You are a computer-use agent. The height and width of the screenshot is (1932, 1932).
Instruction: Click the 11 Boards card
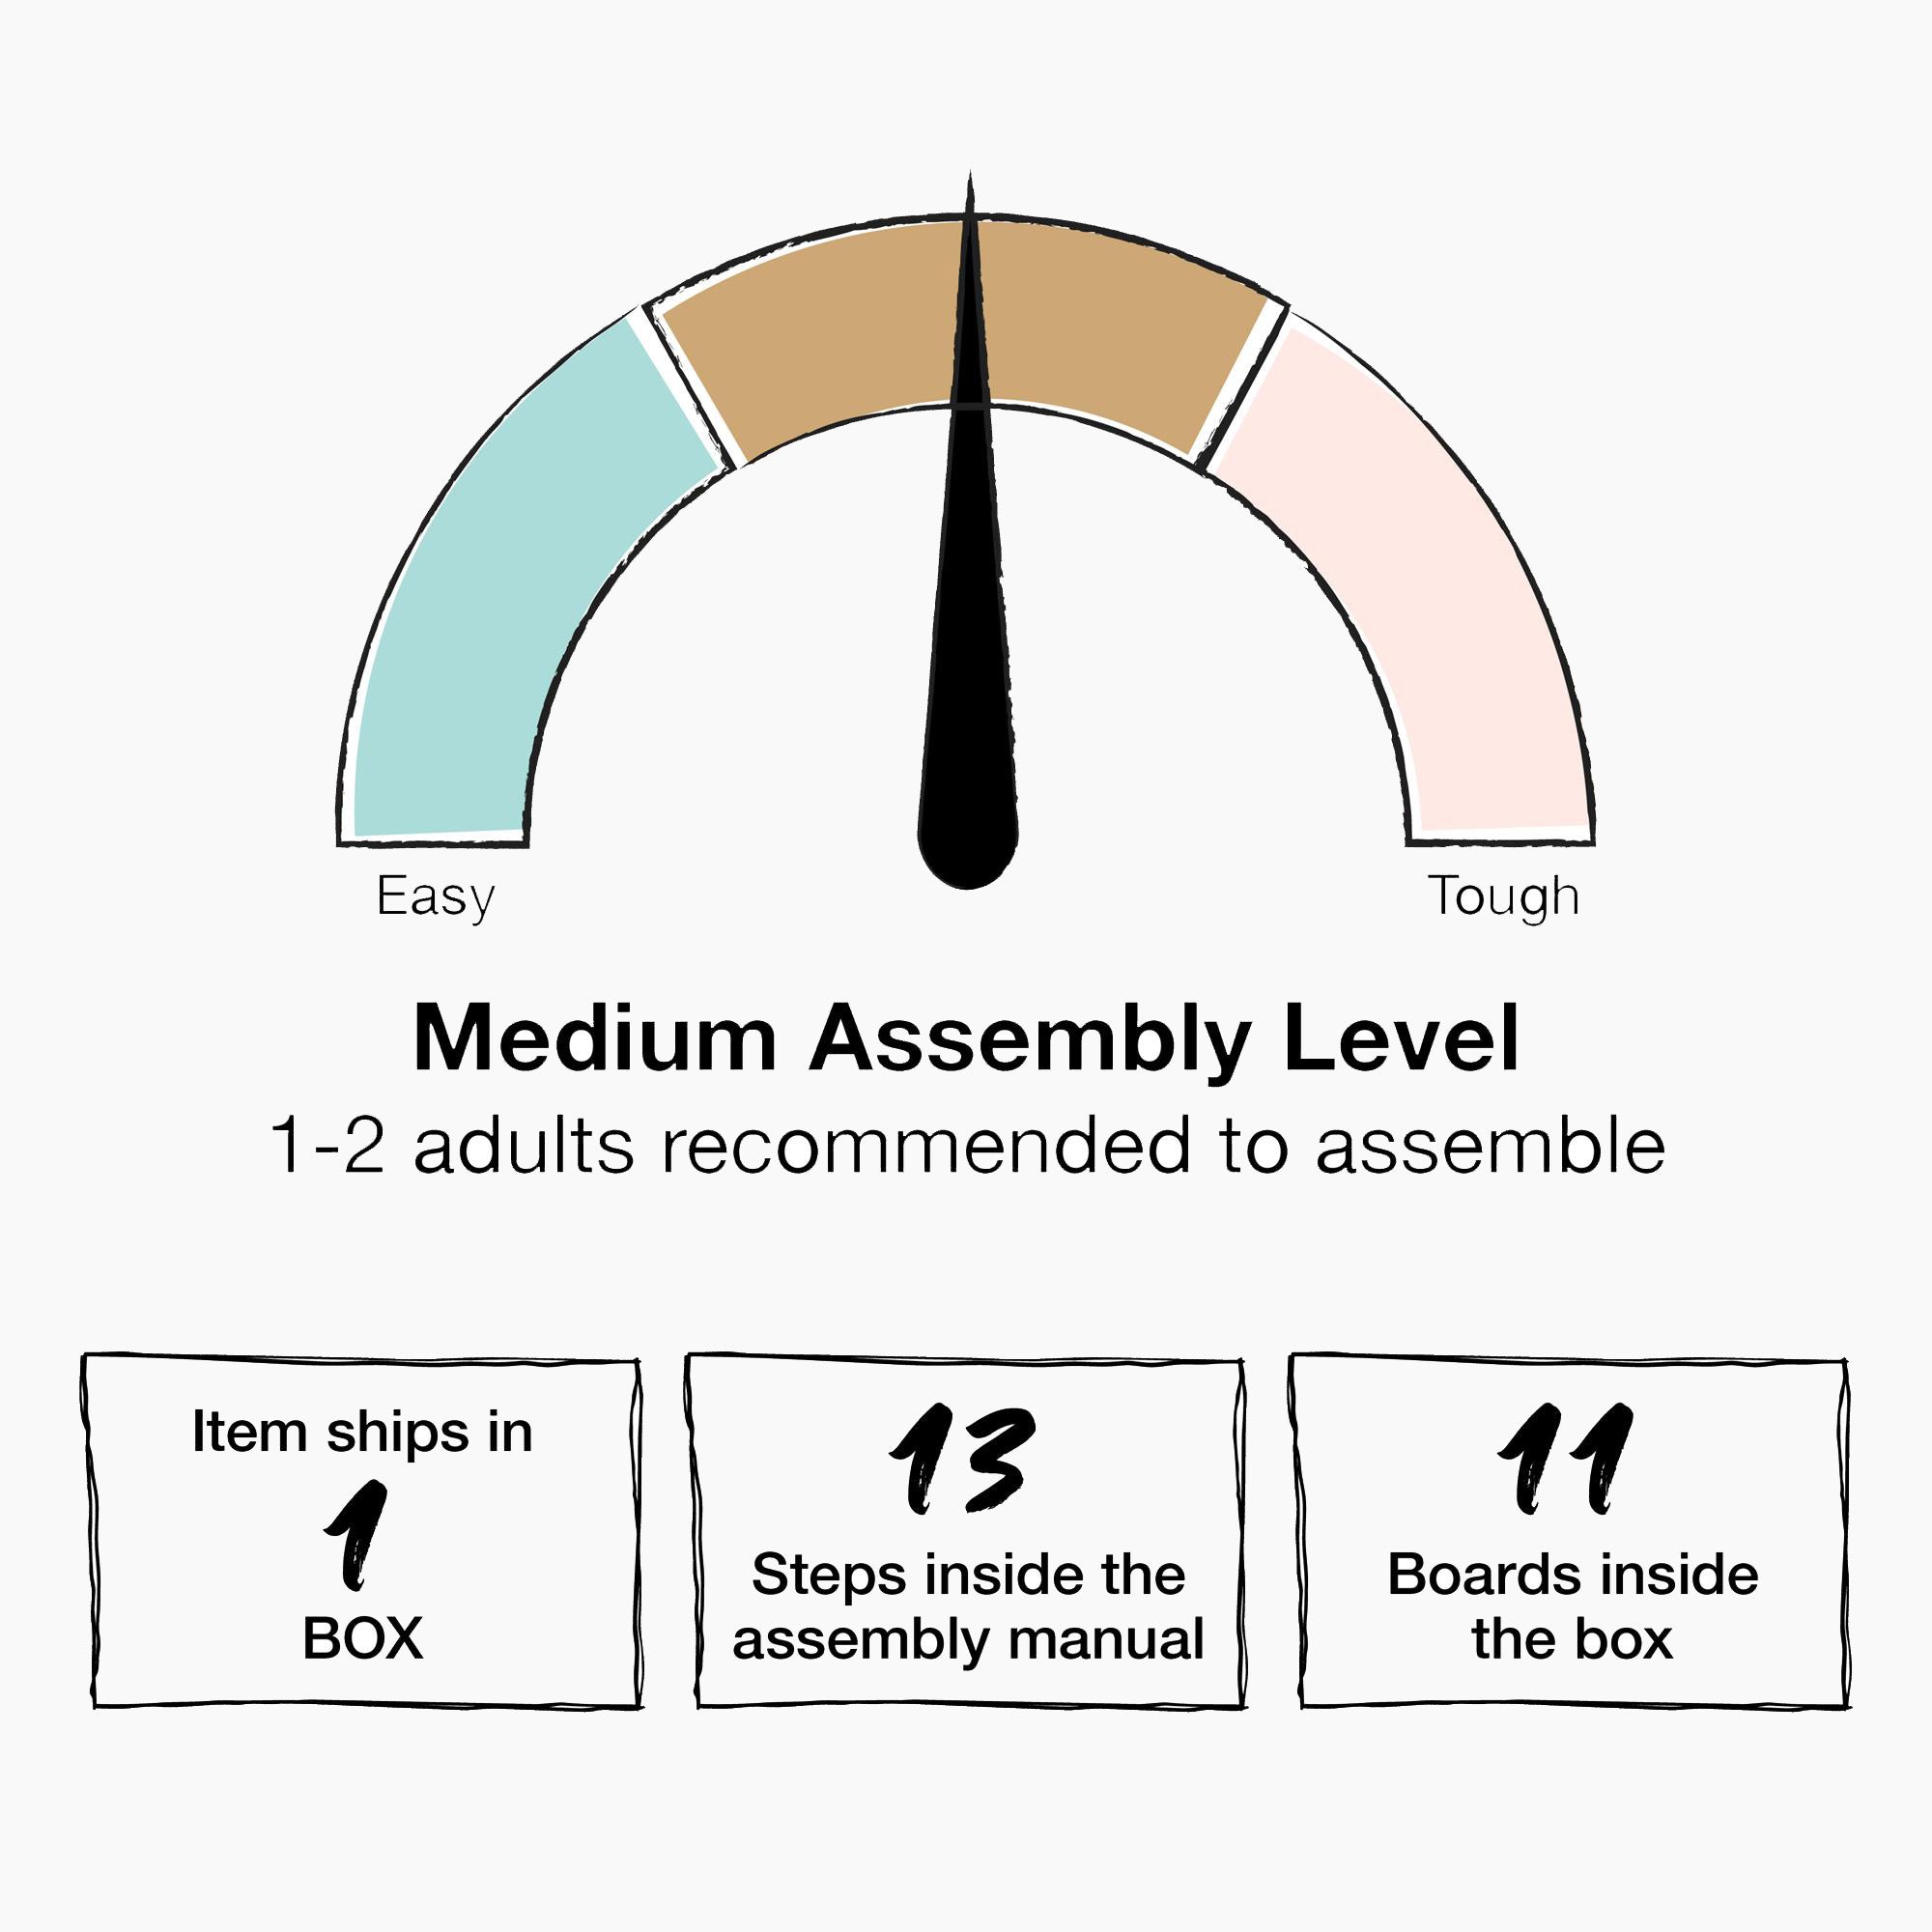1572,1531
